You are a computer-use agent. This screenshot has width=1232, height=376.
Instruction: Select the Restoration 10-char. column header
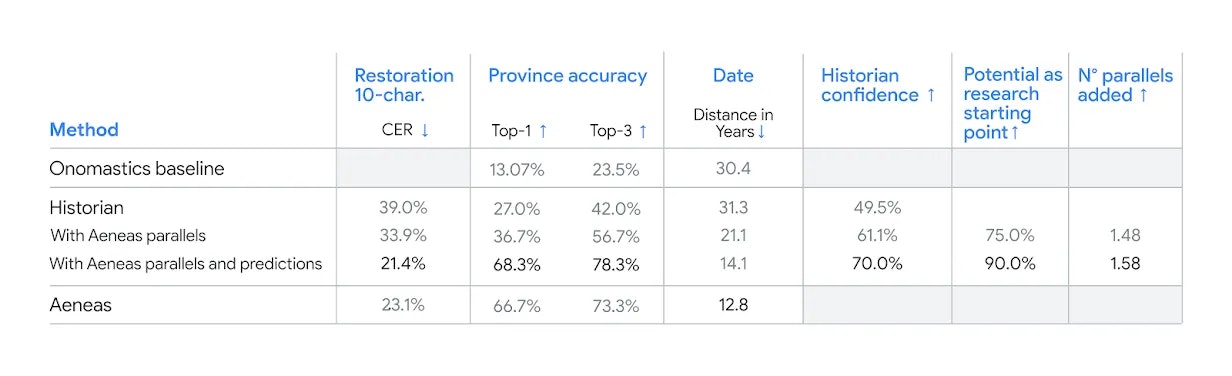pos(404,85)
